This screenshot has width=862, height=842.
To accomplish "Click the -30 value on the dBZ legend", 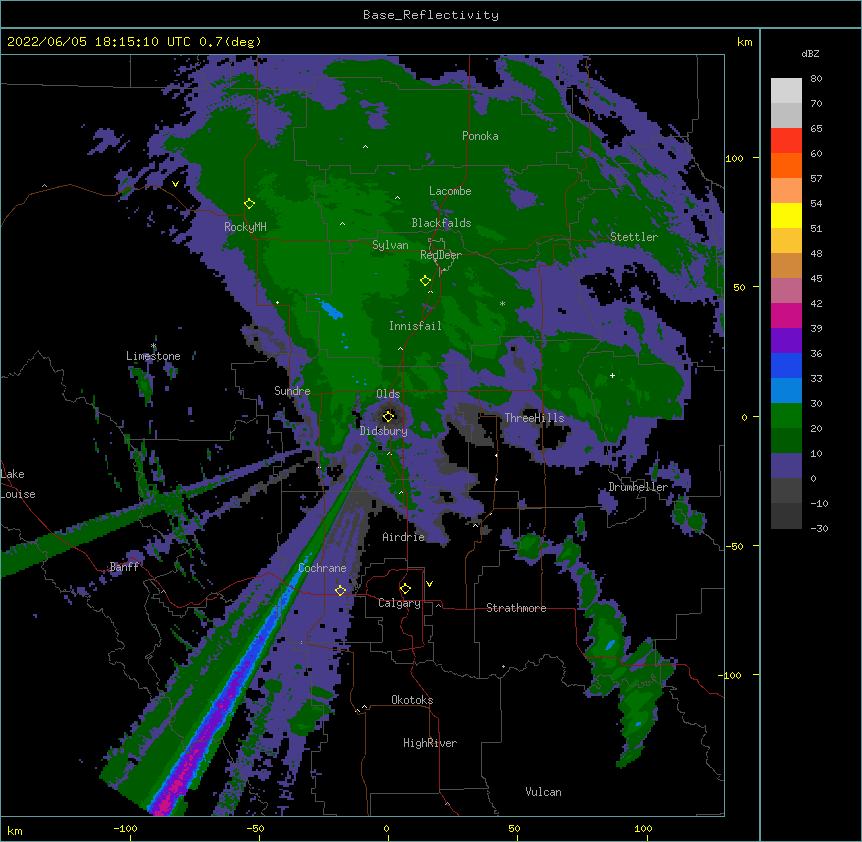I will click(819, 529).
